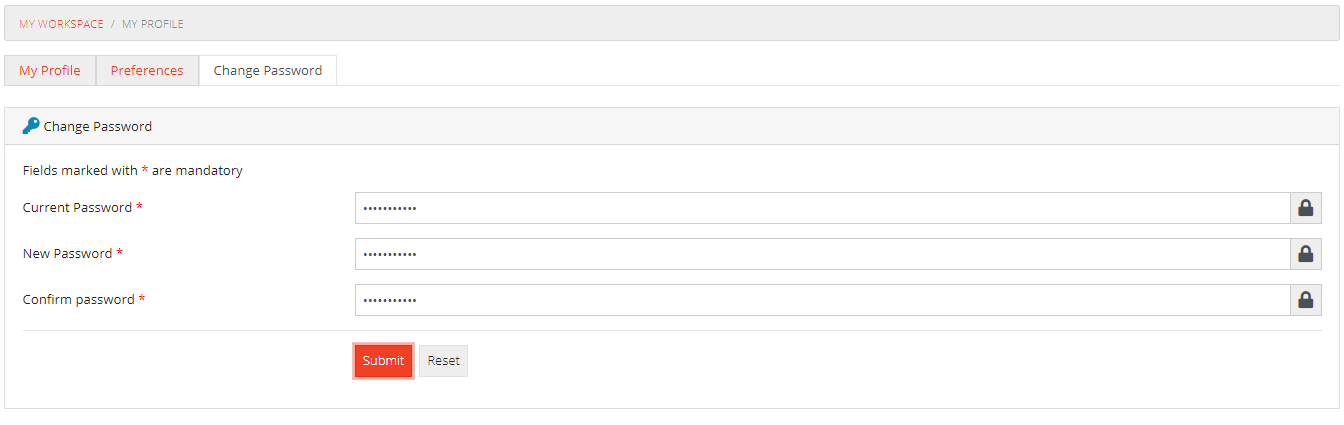This screenshot has height=425, width=1344.
Task: Click the Reset button
Action: pyautogui.click(x=443, y=361)
